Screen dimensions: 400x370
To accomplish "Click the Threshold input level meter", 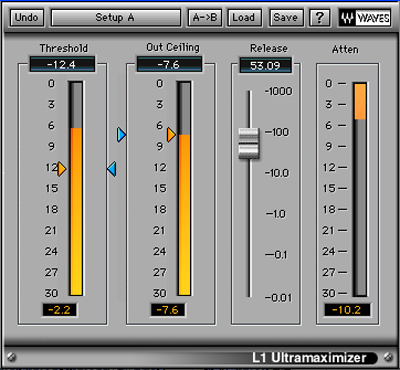I will (x=76, y=188).
